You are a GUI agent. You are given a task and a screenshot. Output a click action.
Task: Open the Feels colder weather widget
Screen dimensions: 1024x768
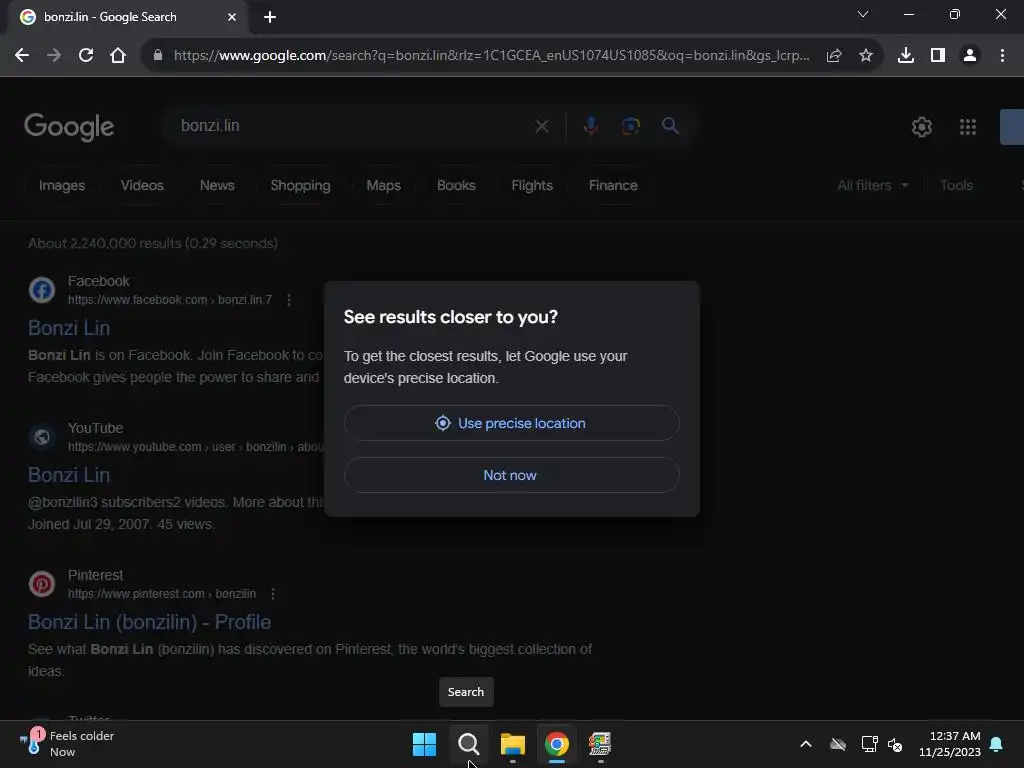coord(67,744)
